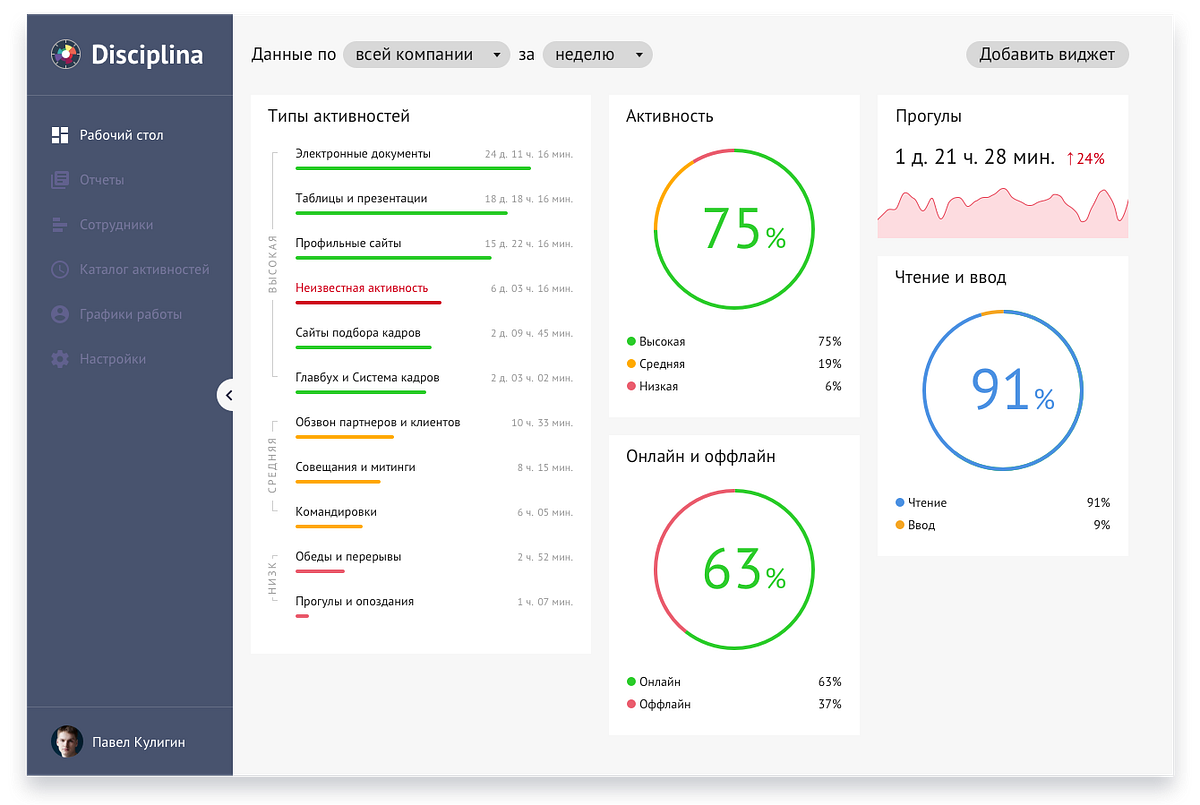Click the Каталог активностей clock icon
Image resolution: width=1200 pixels, height=805 pixels.
[x=60, y=269]
